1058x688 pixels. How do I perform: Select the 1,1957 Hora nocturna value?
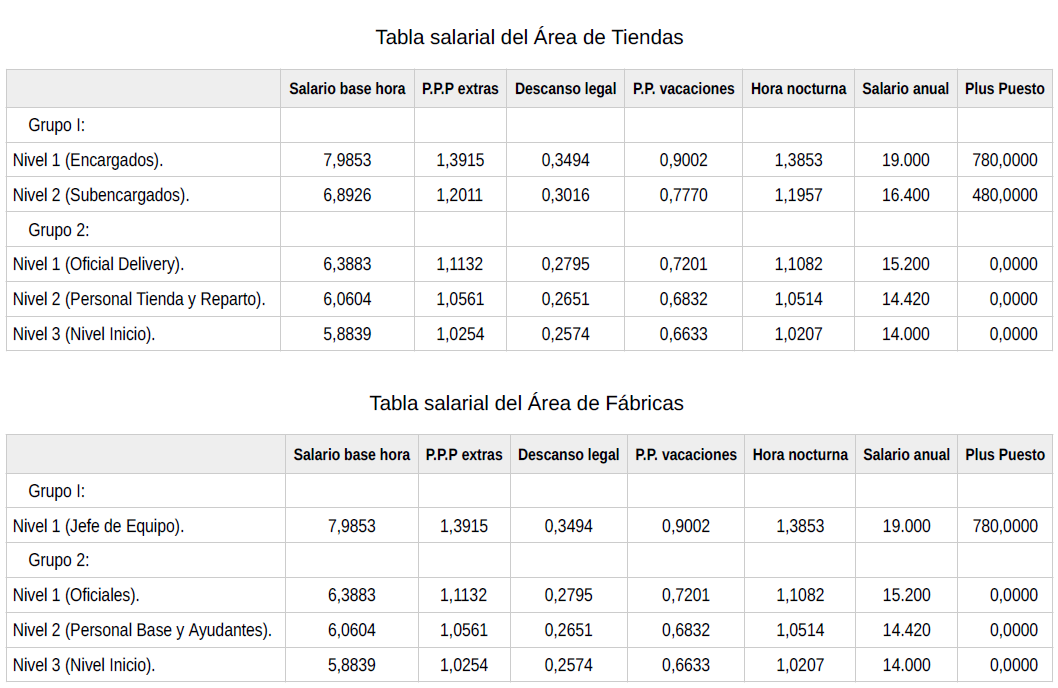click(798, 195)
